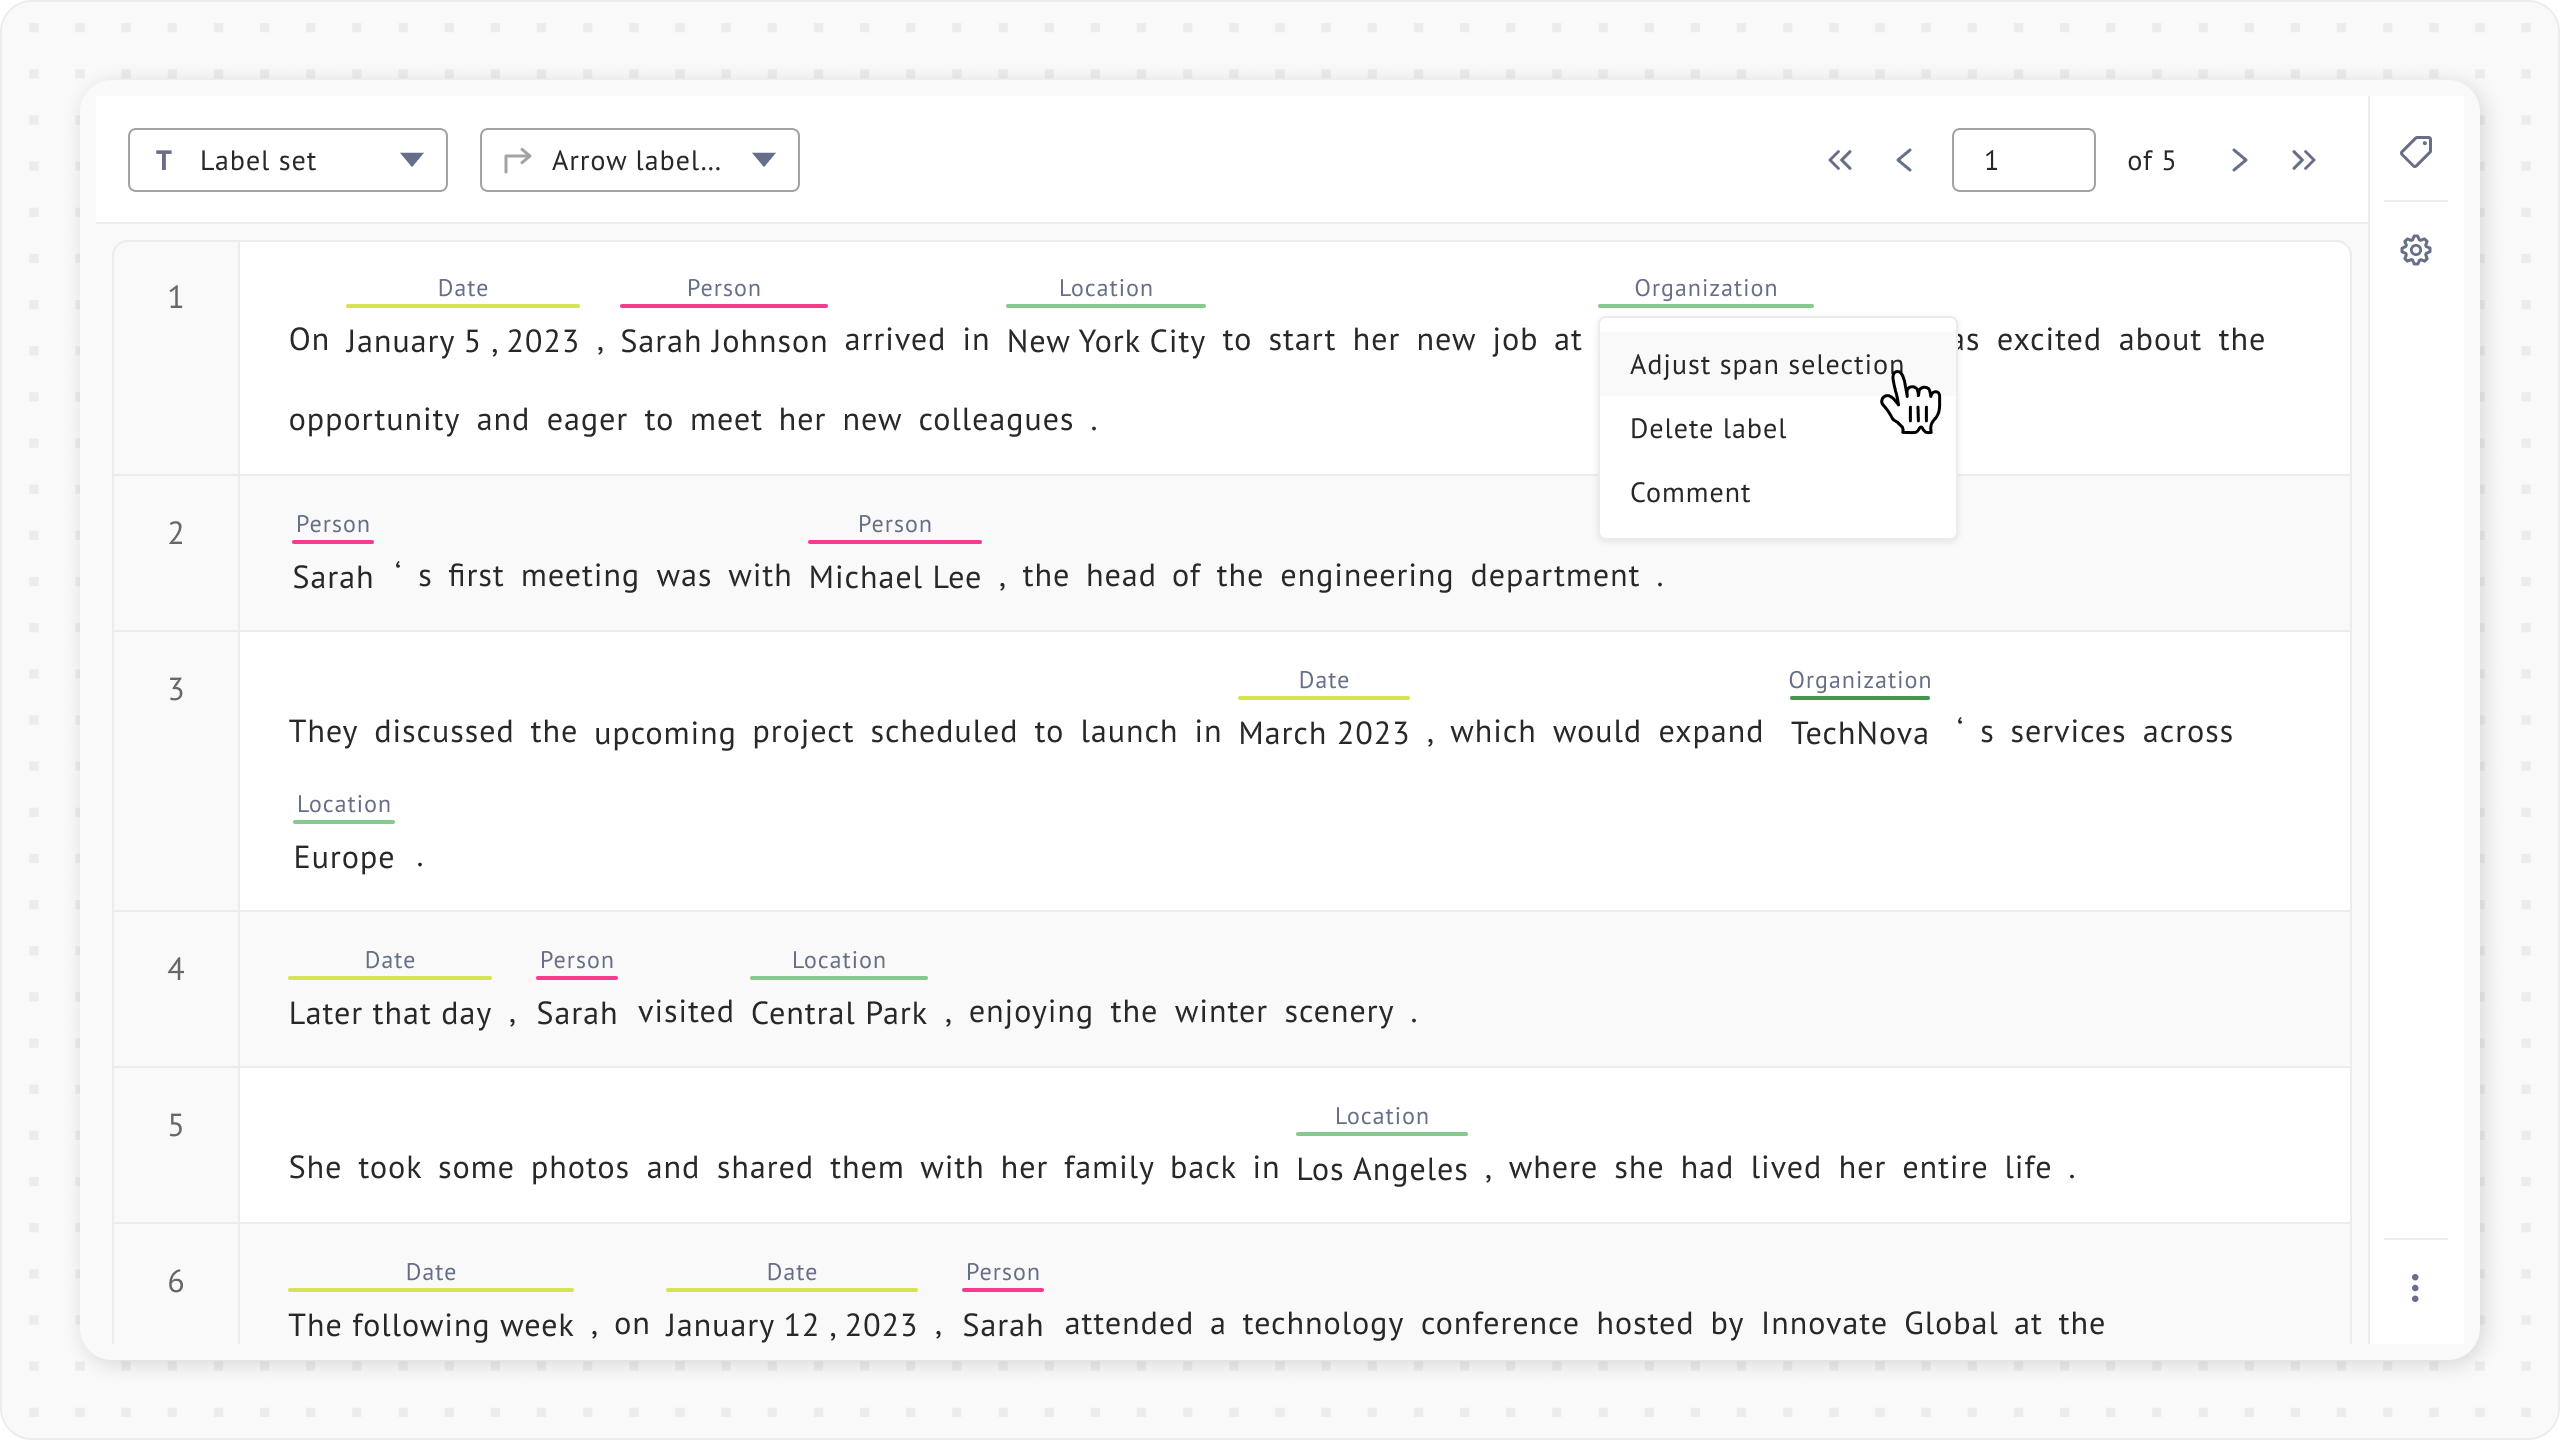Open settings gear in right sidebar
The height and width of the screenshot is (1440, 2560).
pos(2415,250)
